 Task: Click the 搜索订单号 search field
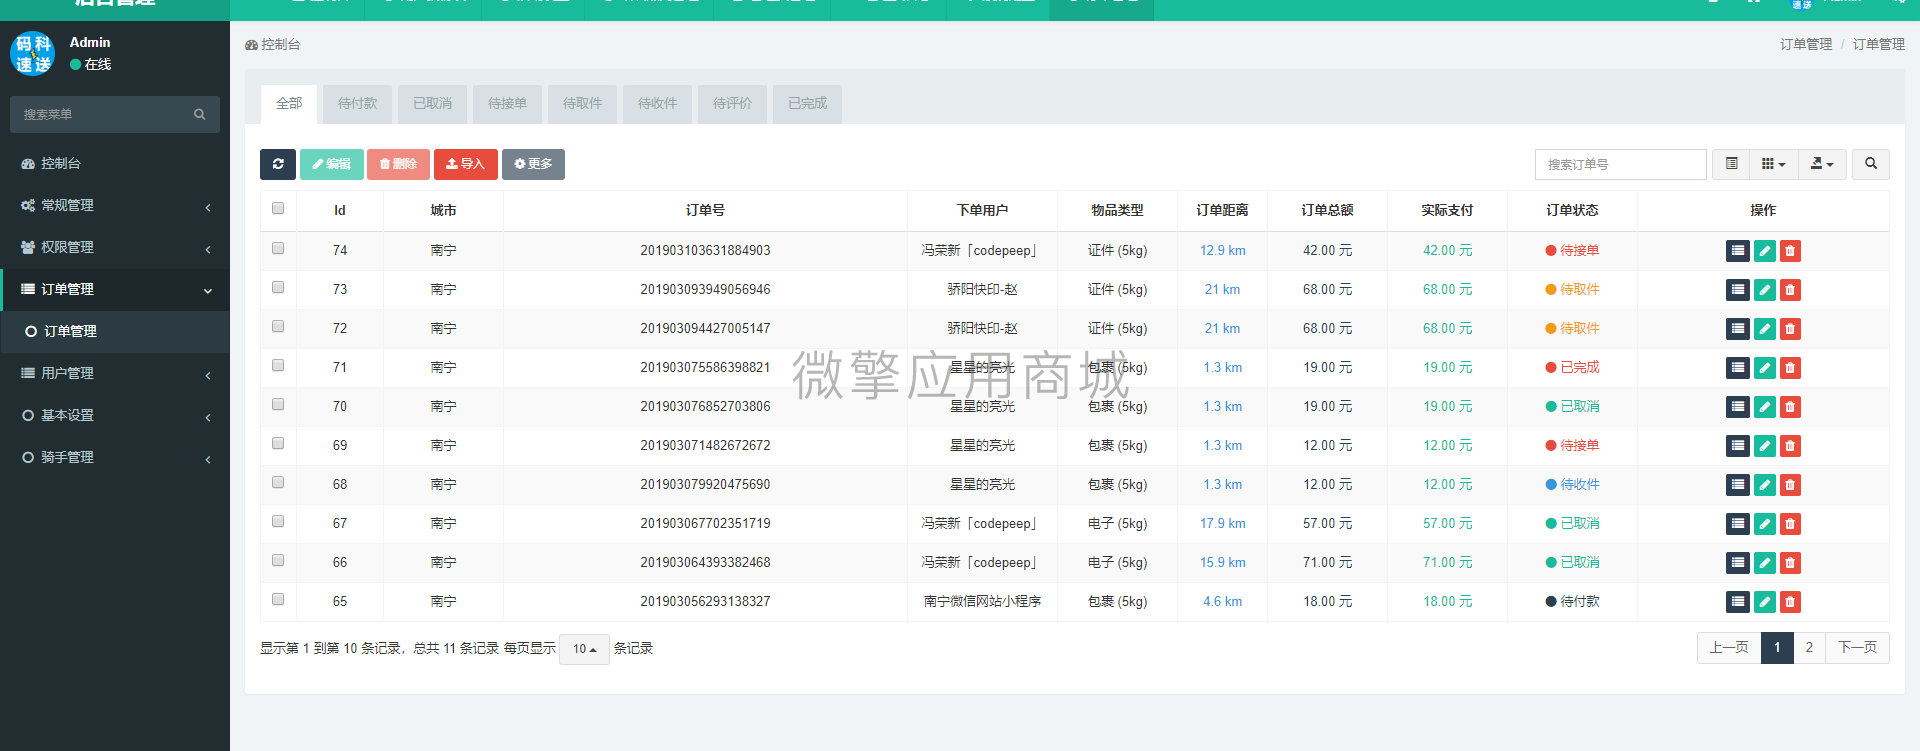pyautogui.click(x=1620, y=164)
